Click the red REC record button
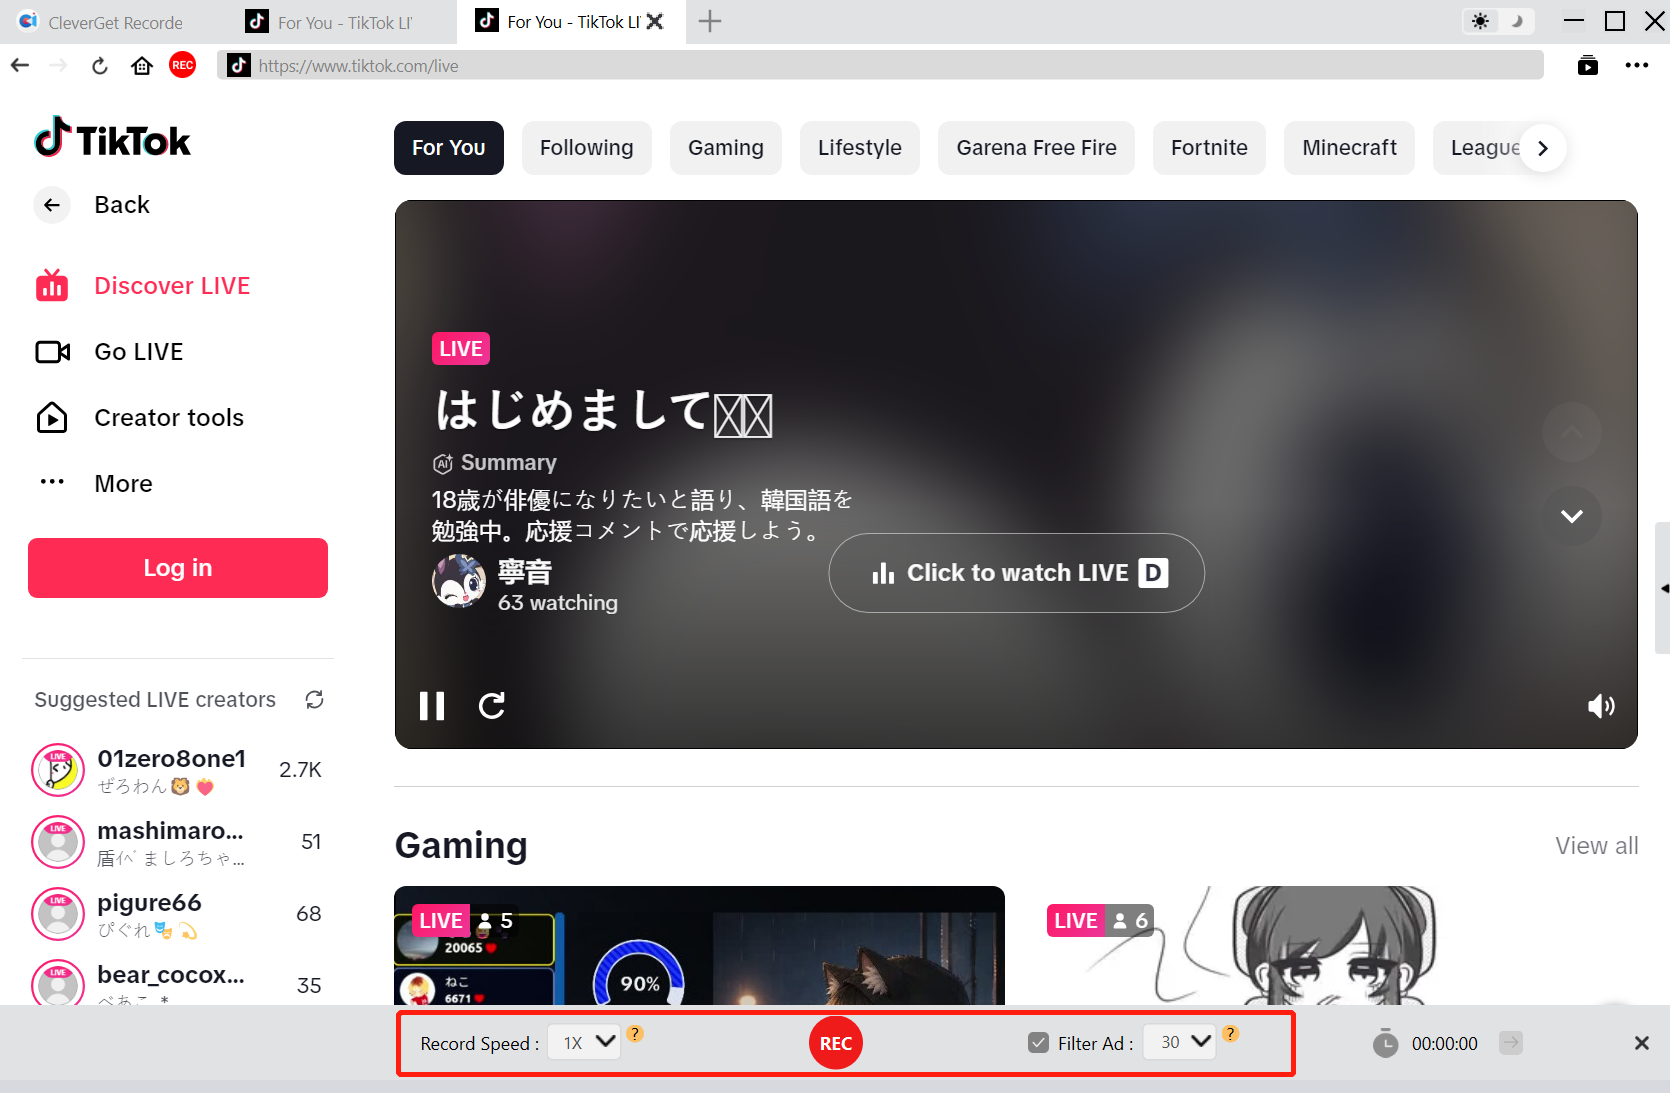 pos(835,1043)
